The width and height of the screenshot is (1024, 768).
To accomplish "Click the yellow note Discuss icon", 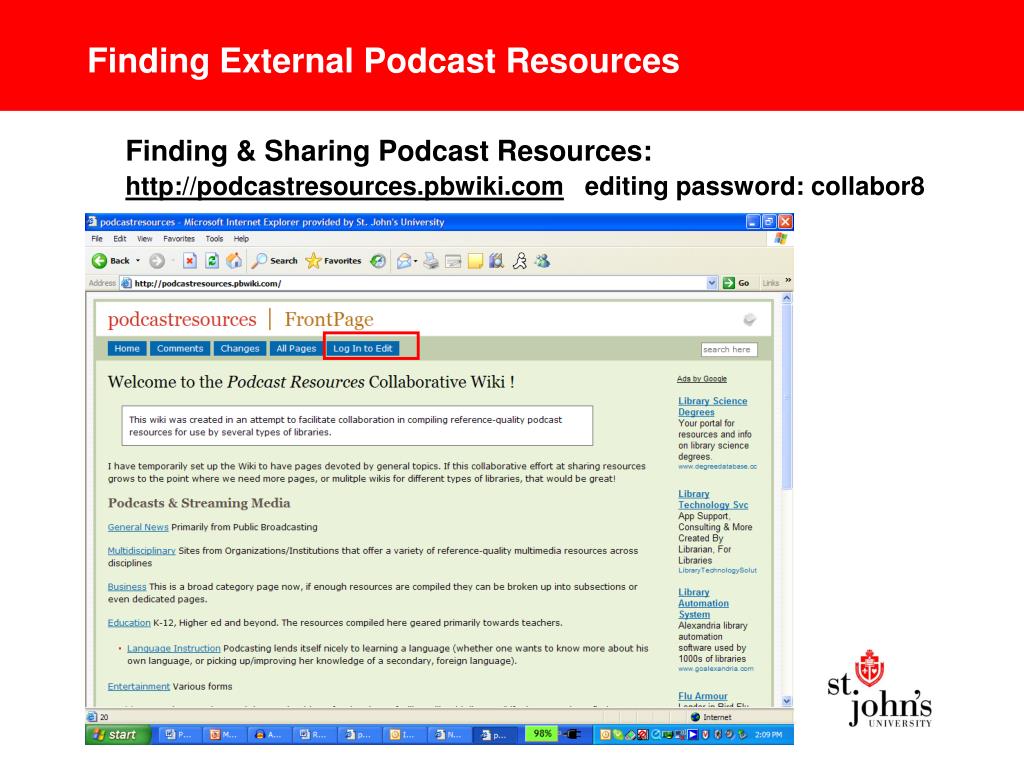I will click(x=475, y=262).
